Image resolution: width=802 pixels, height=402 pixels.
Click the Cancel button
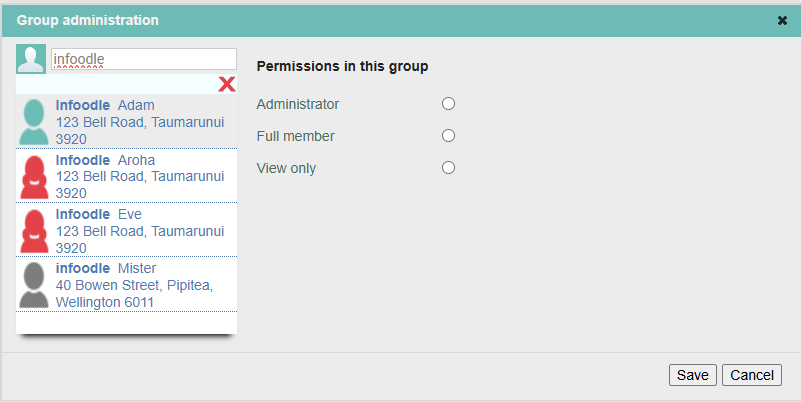coord(752,375)
